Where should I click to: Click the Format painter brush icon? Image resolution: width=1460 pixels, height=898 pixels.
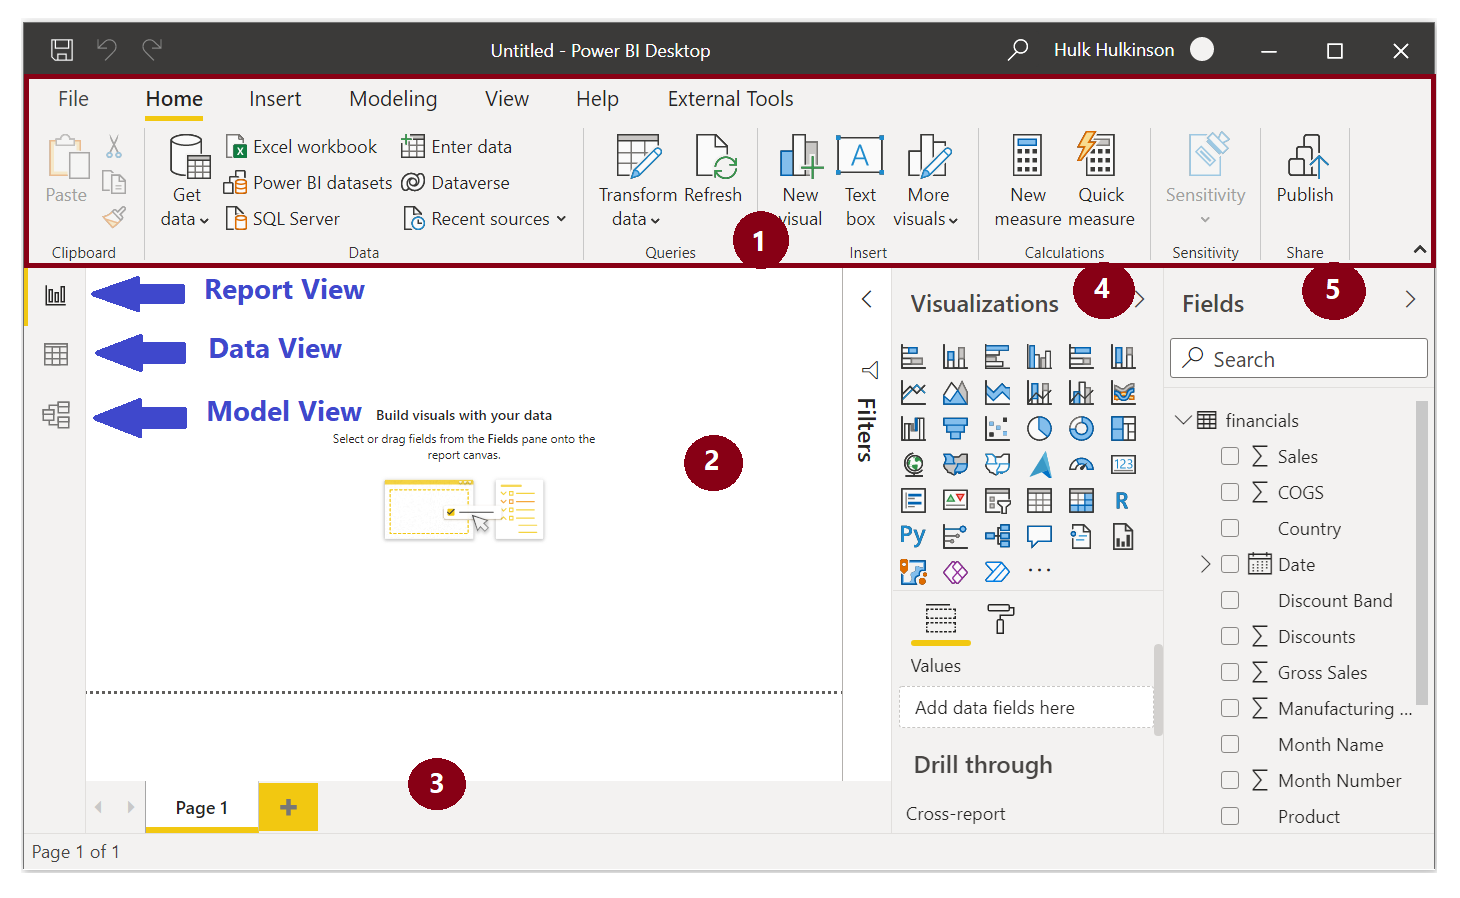114,217
